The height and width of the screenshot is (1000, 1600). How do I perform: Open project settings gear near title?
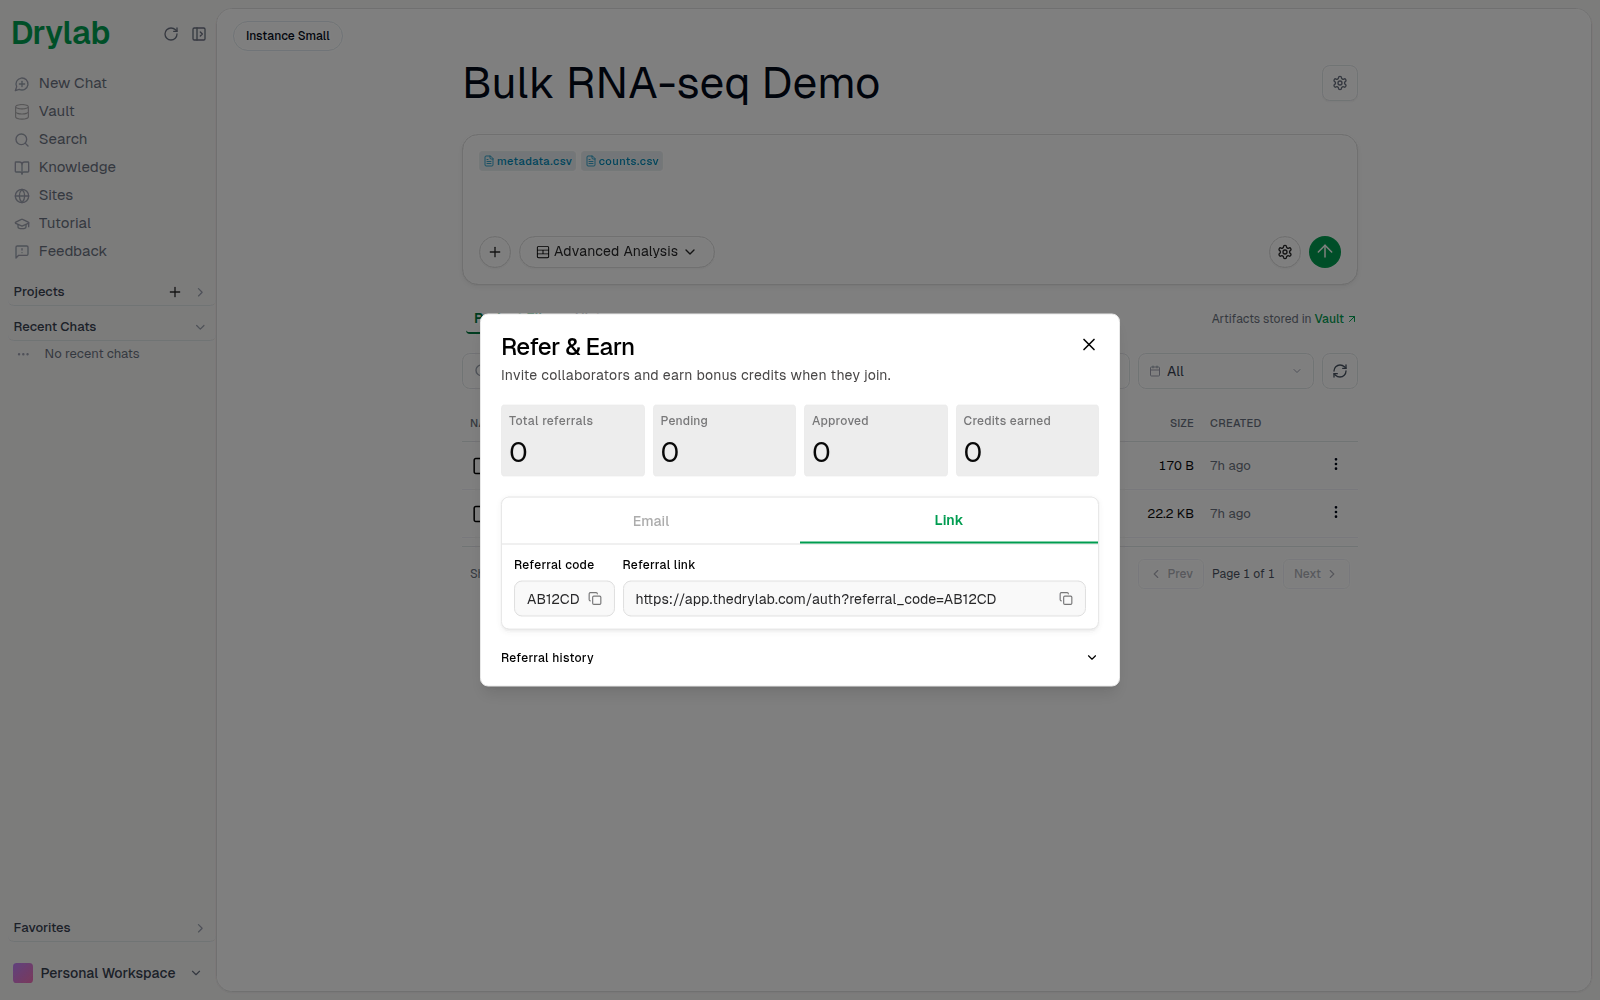point(1340,83)
